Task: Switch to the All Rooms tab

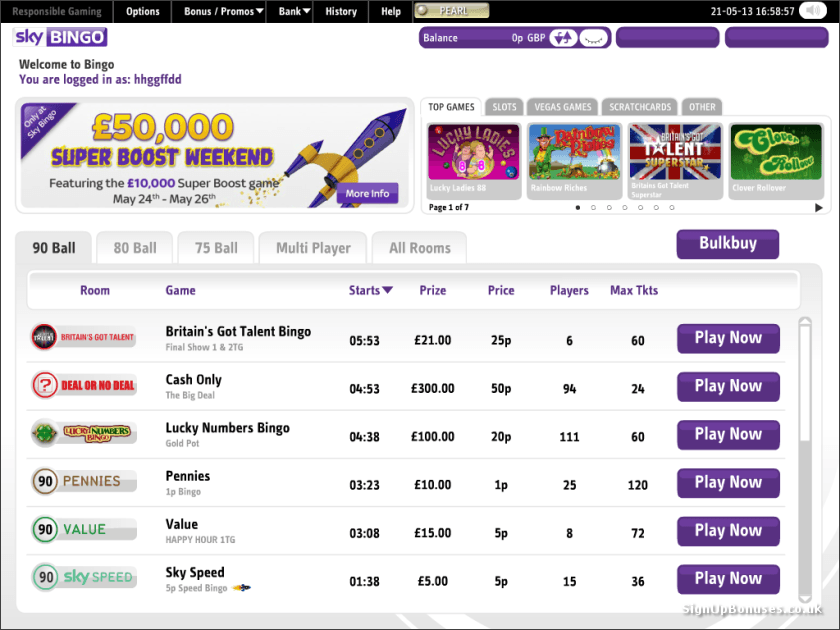Action: click(420, 248)
